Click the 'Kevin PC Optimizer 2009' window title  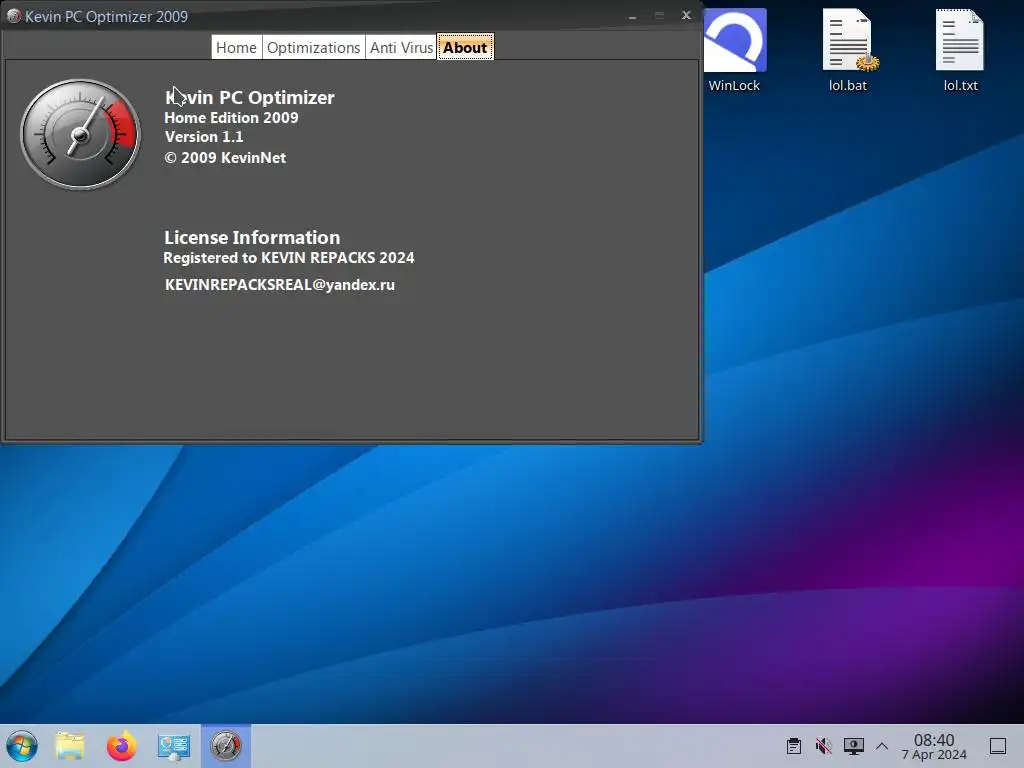click(x=106, y=16)
